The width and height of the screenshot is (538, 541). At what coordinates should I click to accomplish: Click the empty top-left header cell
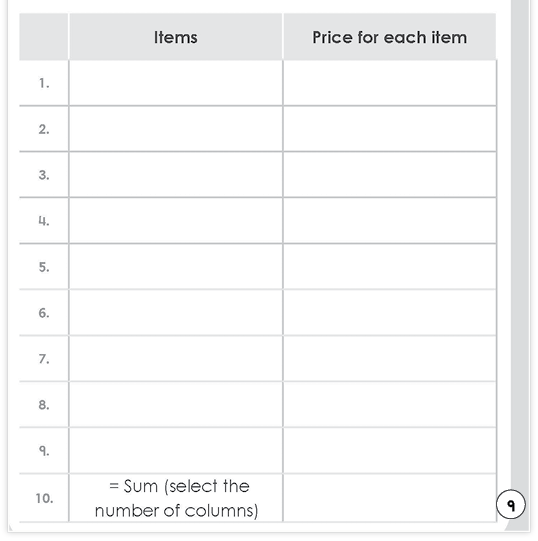pyautogui.click(x=43, y=37)
